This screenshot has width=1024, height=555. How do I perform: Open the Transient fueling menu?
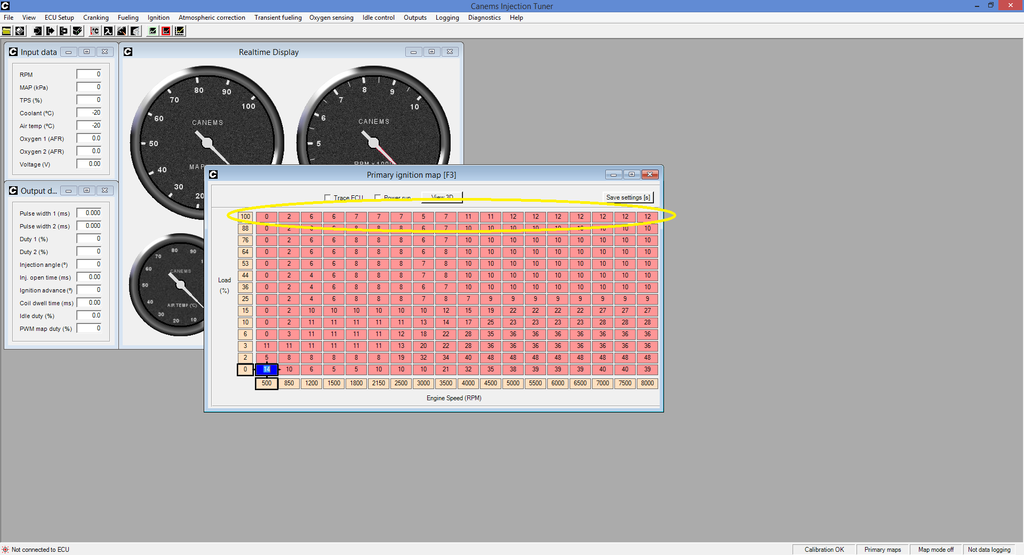pos(278,18)
